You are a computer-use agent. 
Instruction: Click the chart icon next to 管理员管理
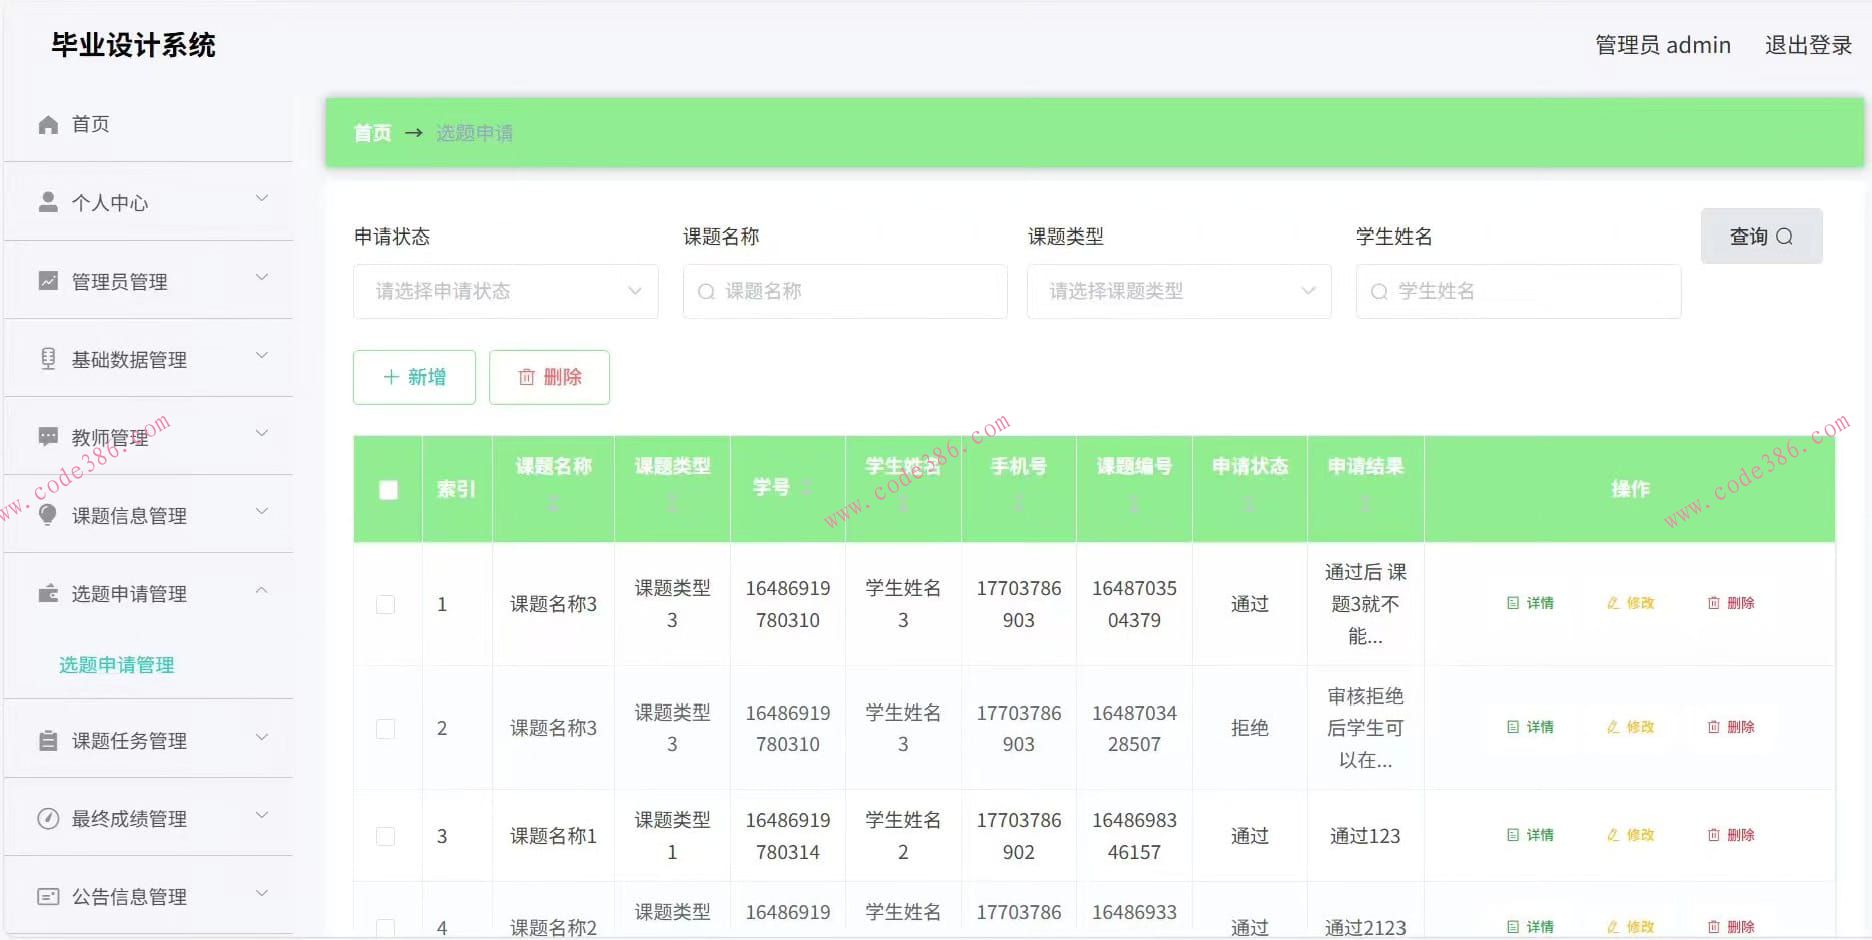[x=46, y=280]
